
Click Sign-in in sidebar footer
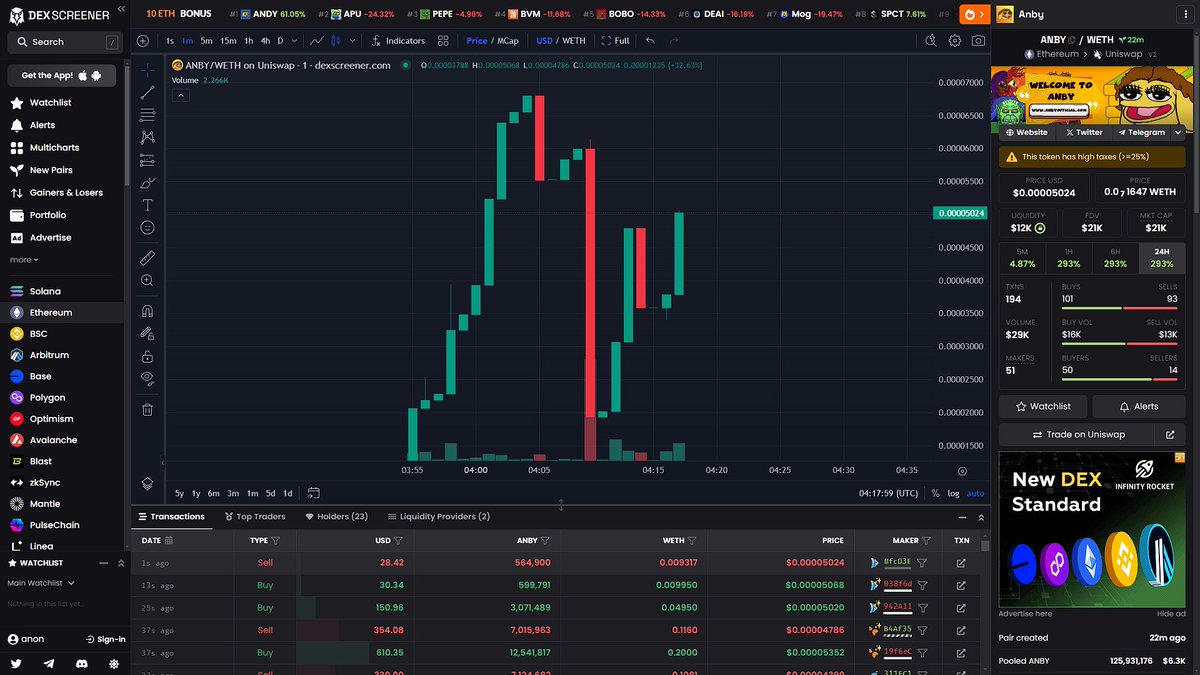[104, 639]
